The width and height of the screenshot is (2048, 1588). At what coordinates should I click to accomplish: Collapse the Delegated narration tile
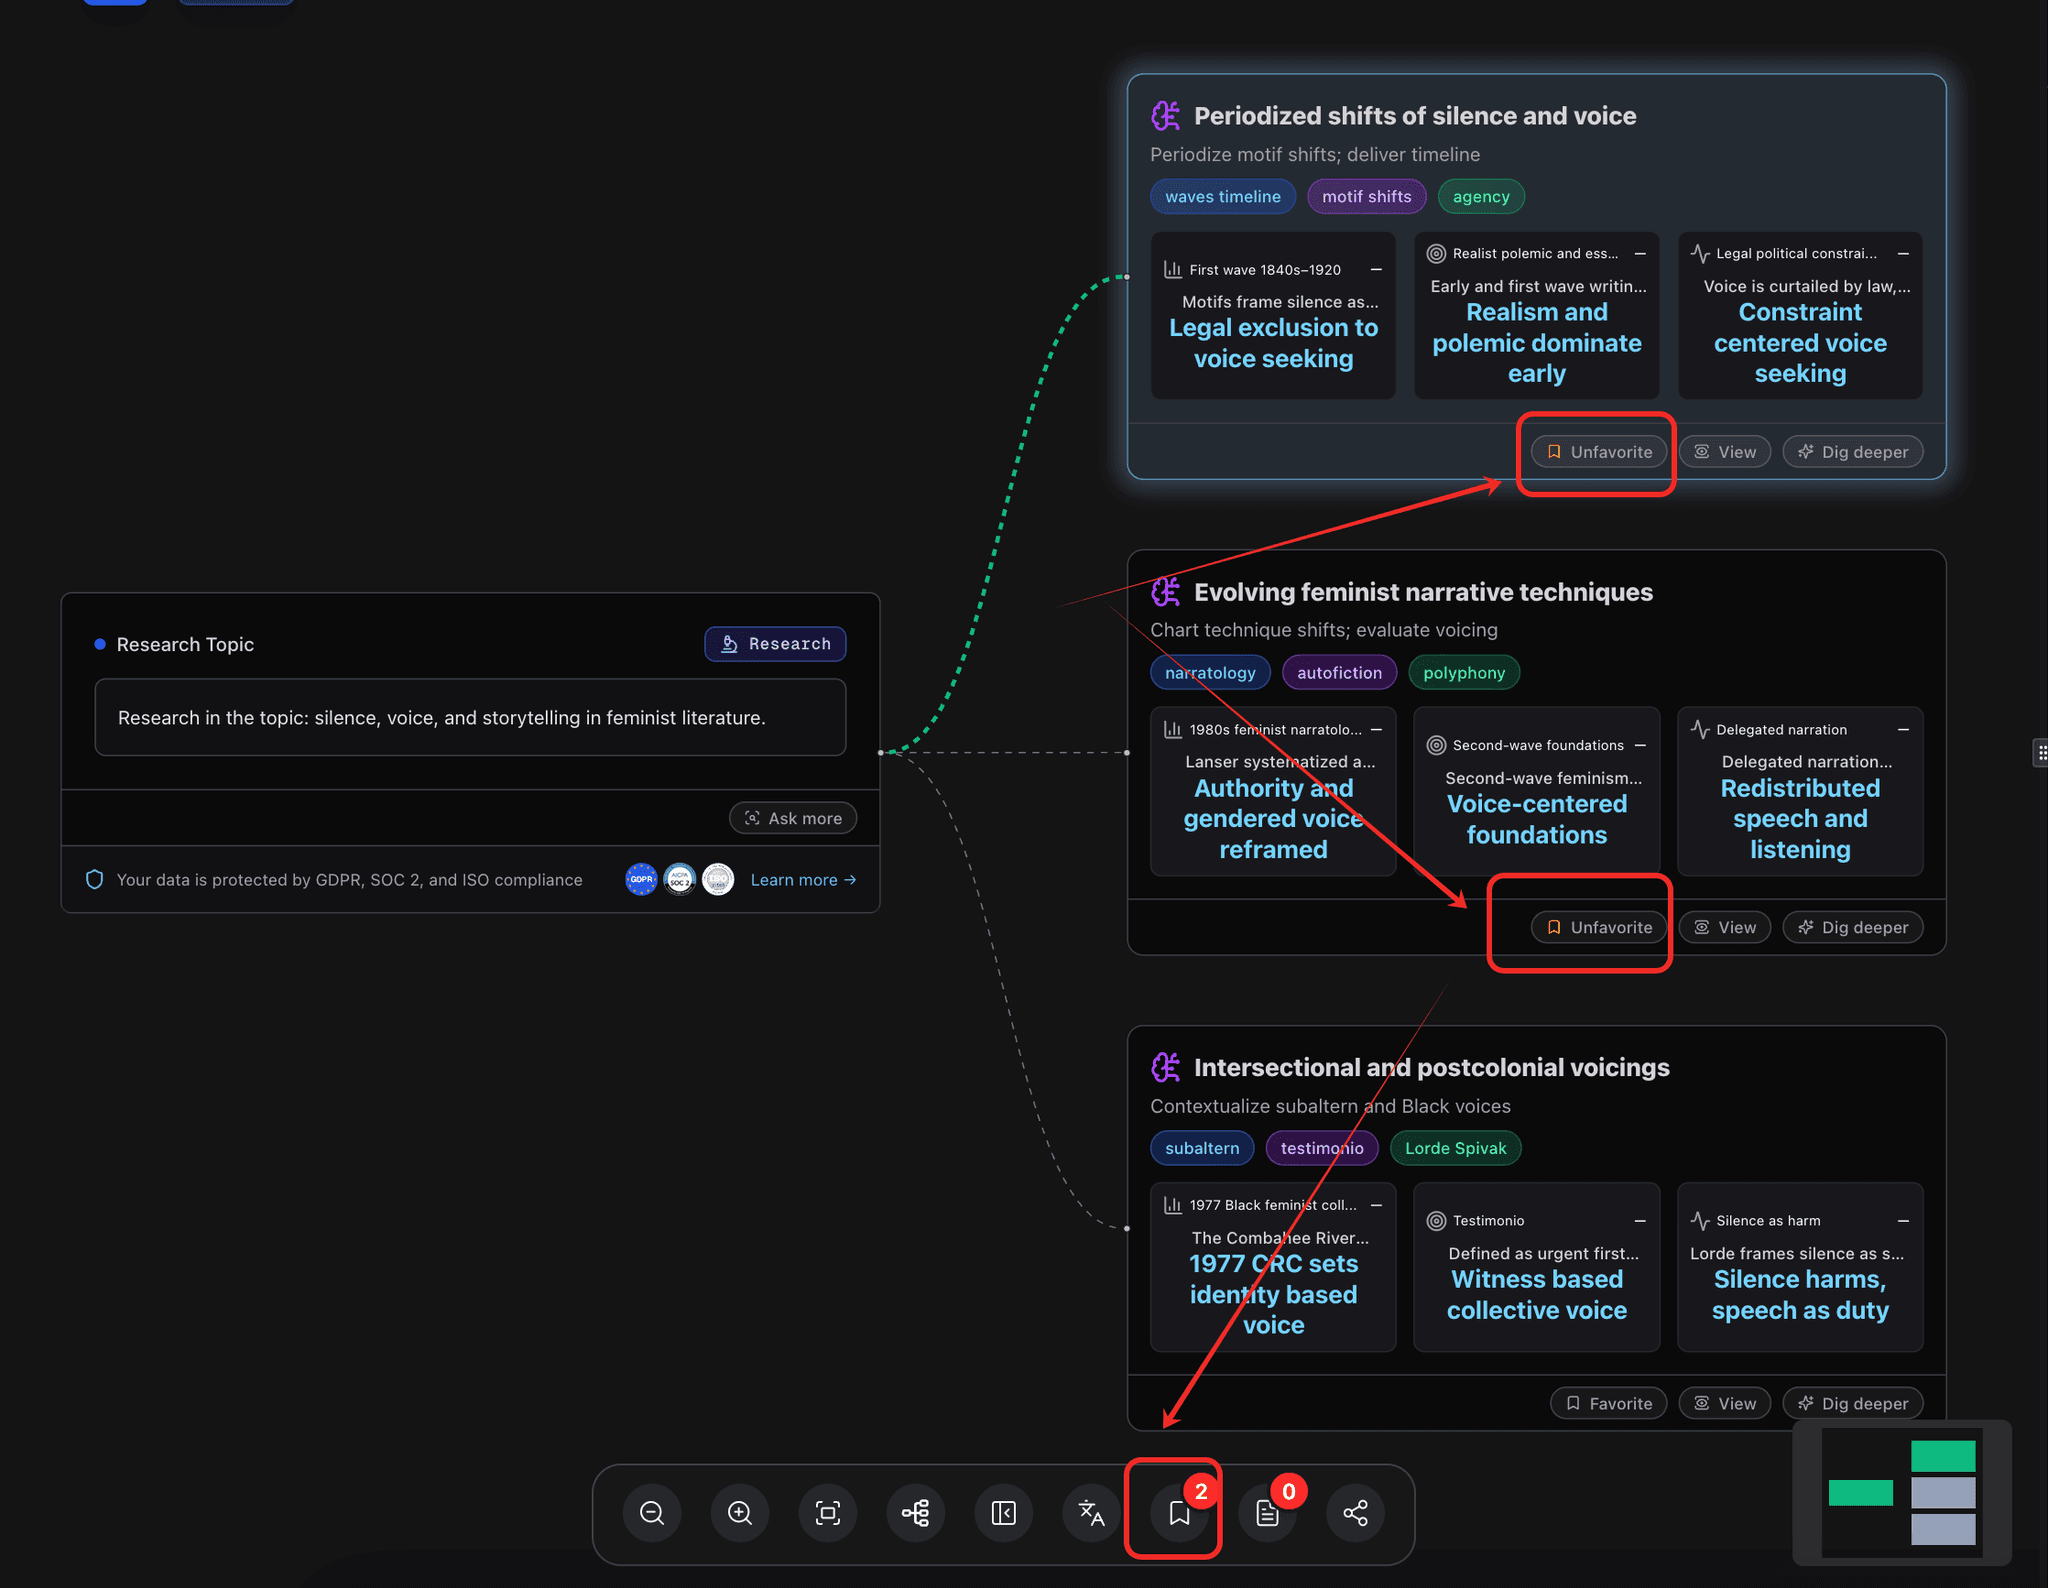click(x=1905, y=729)
